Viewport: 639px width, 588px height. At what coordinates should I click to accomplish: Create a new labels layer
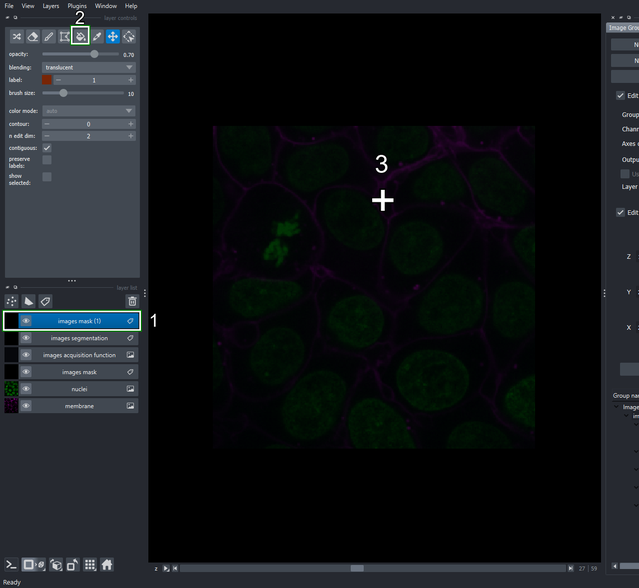[45, 302]
